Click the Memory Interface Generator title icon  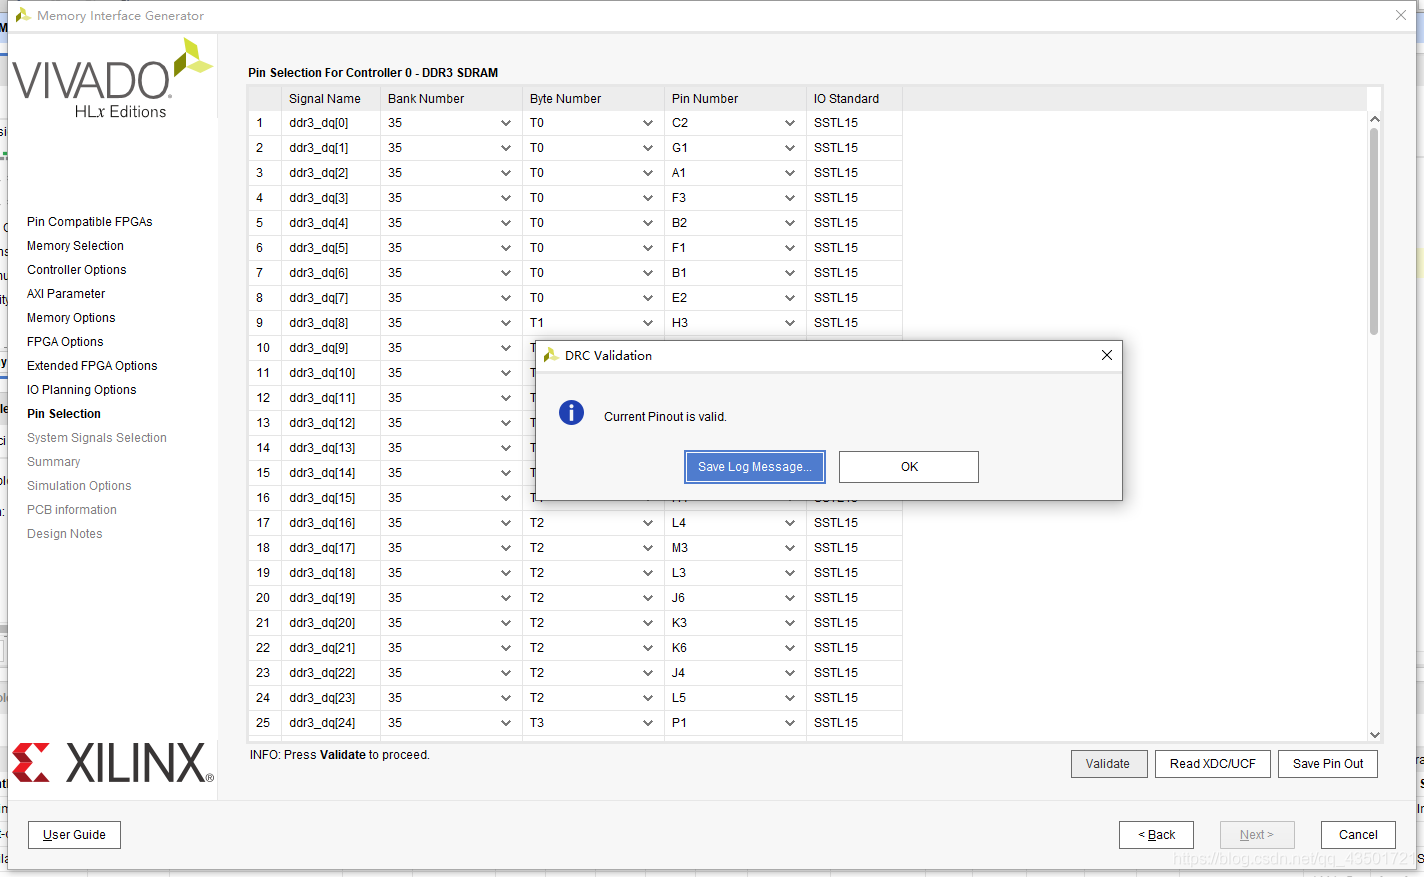(x=22, y=15)
